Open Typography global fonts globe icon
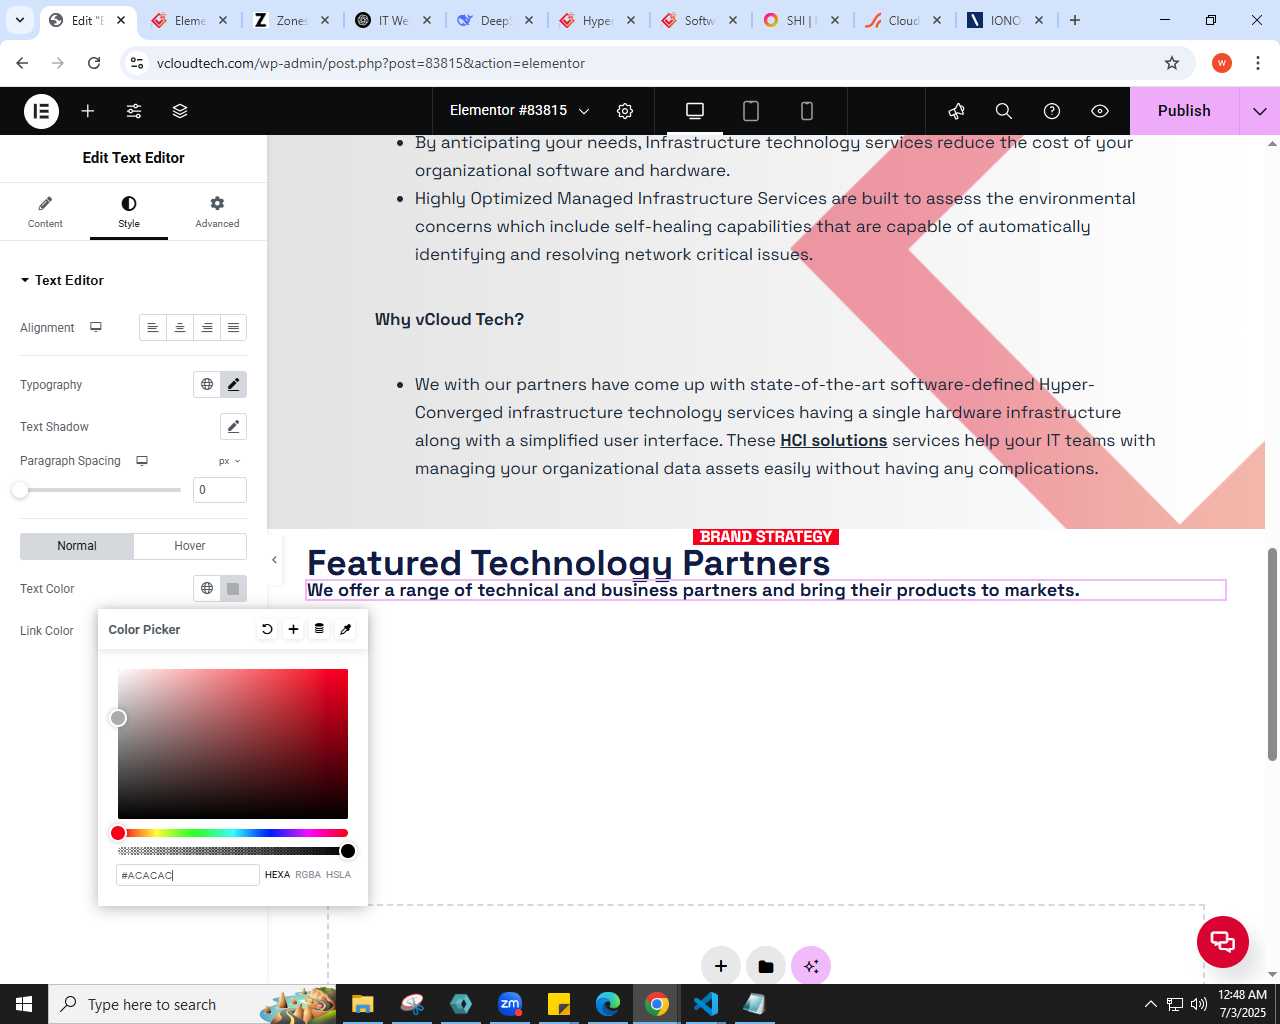Image resolution: width=1280 pixels, height=1024 pixels. (207, 384)
